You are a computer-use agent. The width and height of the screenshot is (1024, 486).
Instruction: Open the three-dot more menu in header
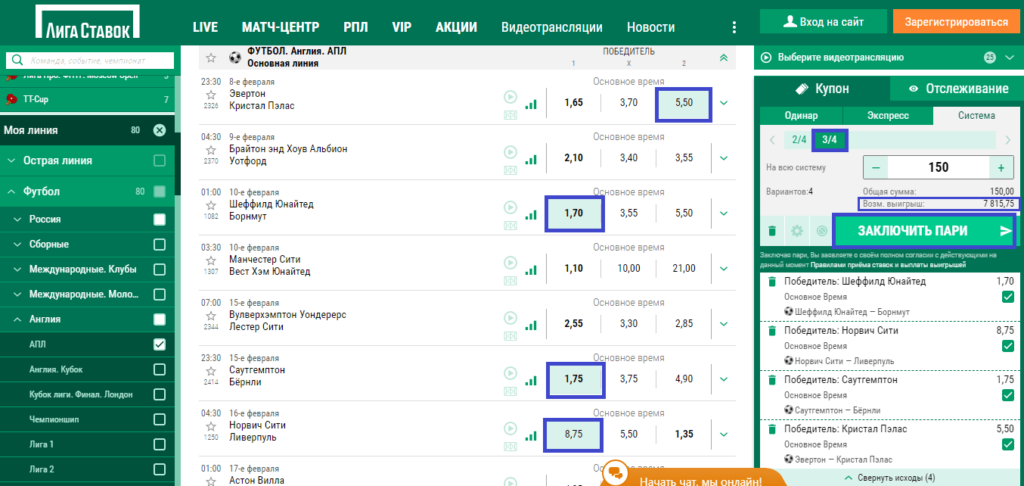[x=735, y=27]
